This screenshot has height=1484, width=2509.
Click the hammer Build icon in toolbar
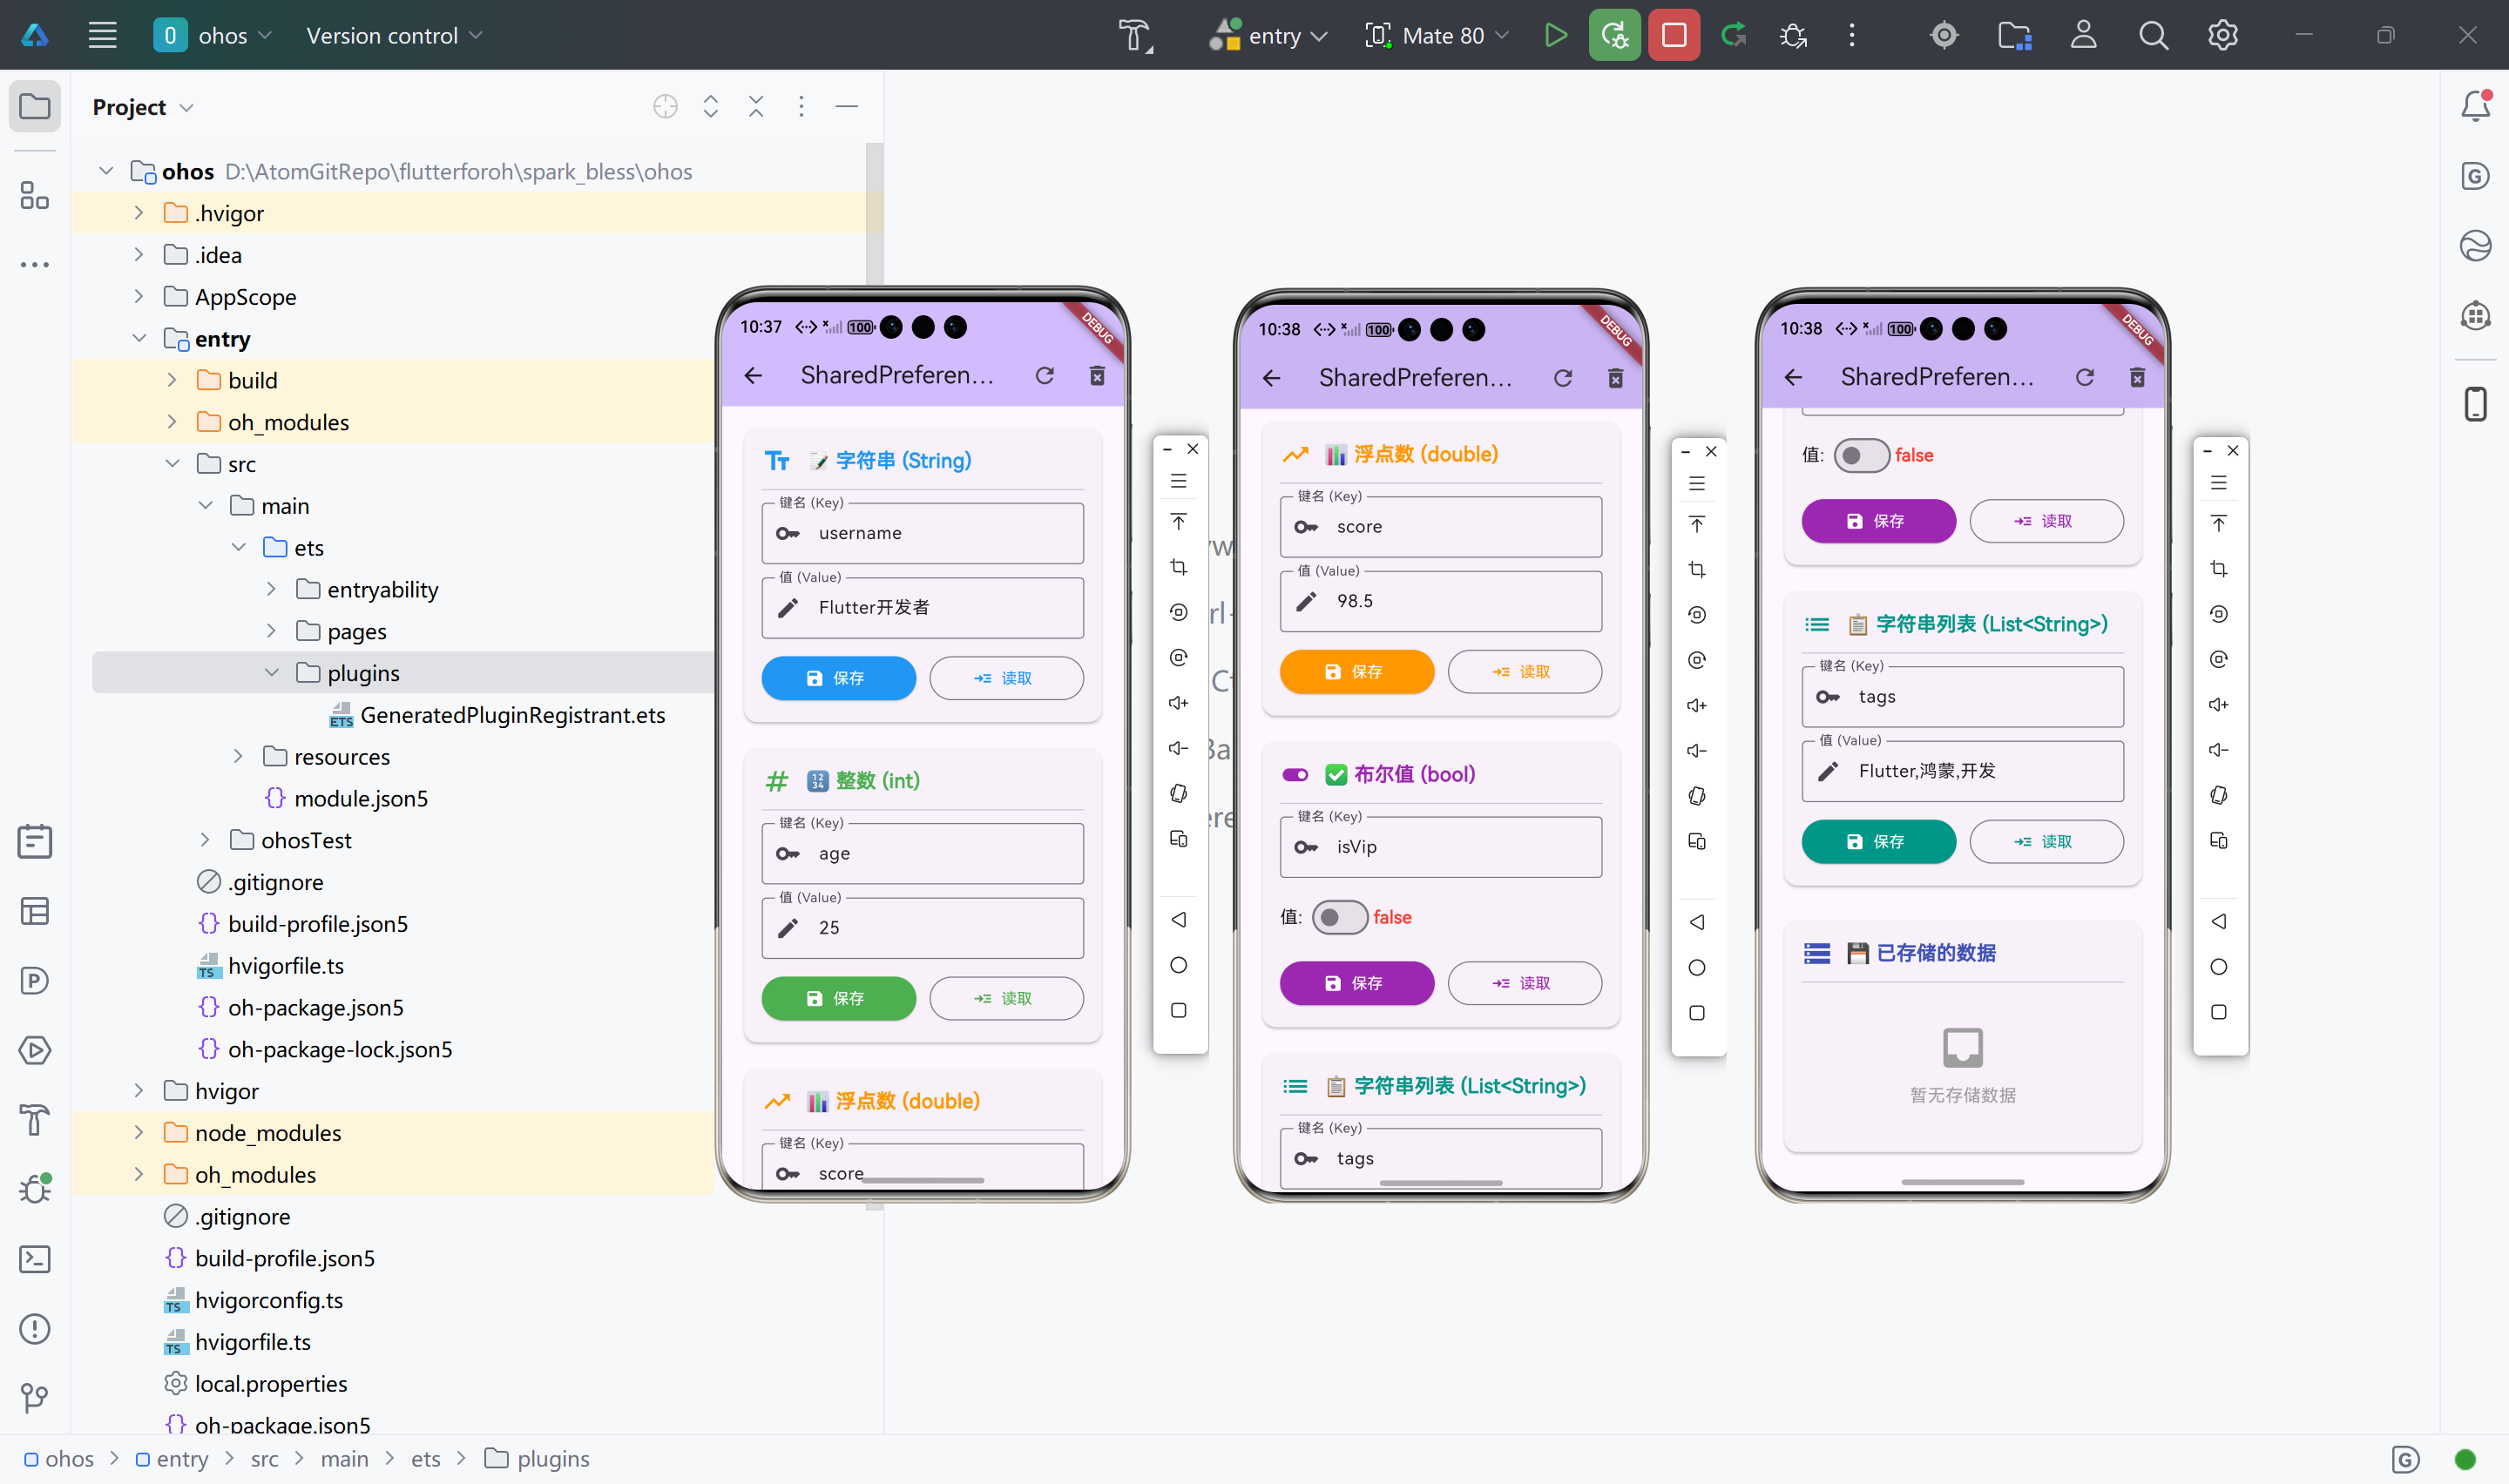[1134, 36]
